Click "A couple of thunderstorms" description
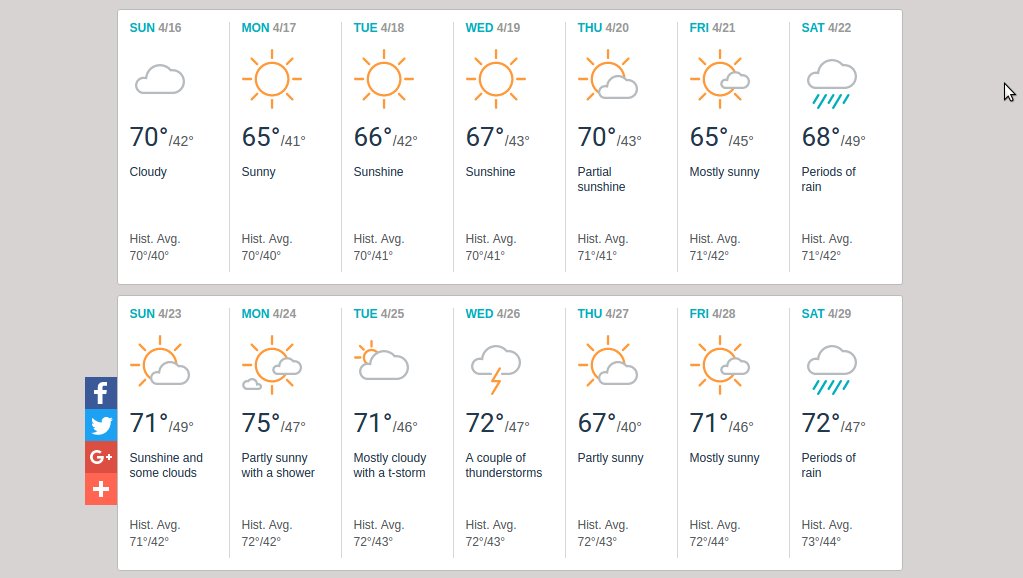 click(x=503, y=466)
